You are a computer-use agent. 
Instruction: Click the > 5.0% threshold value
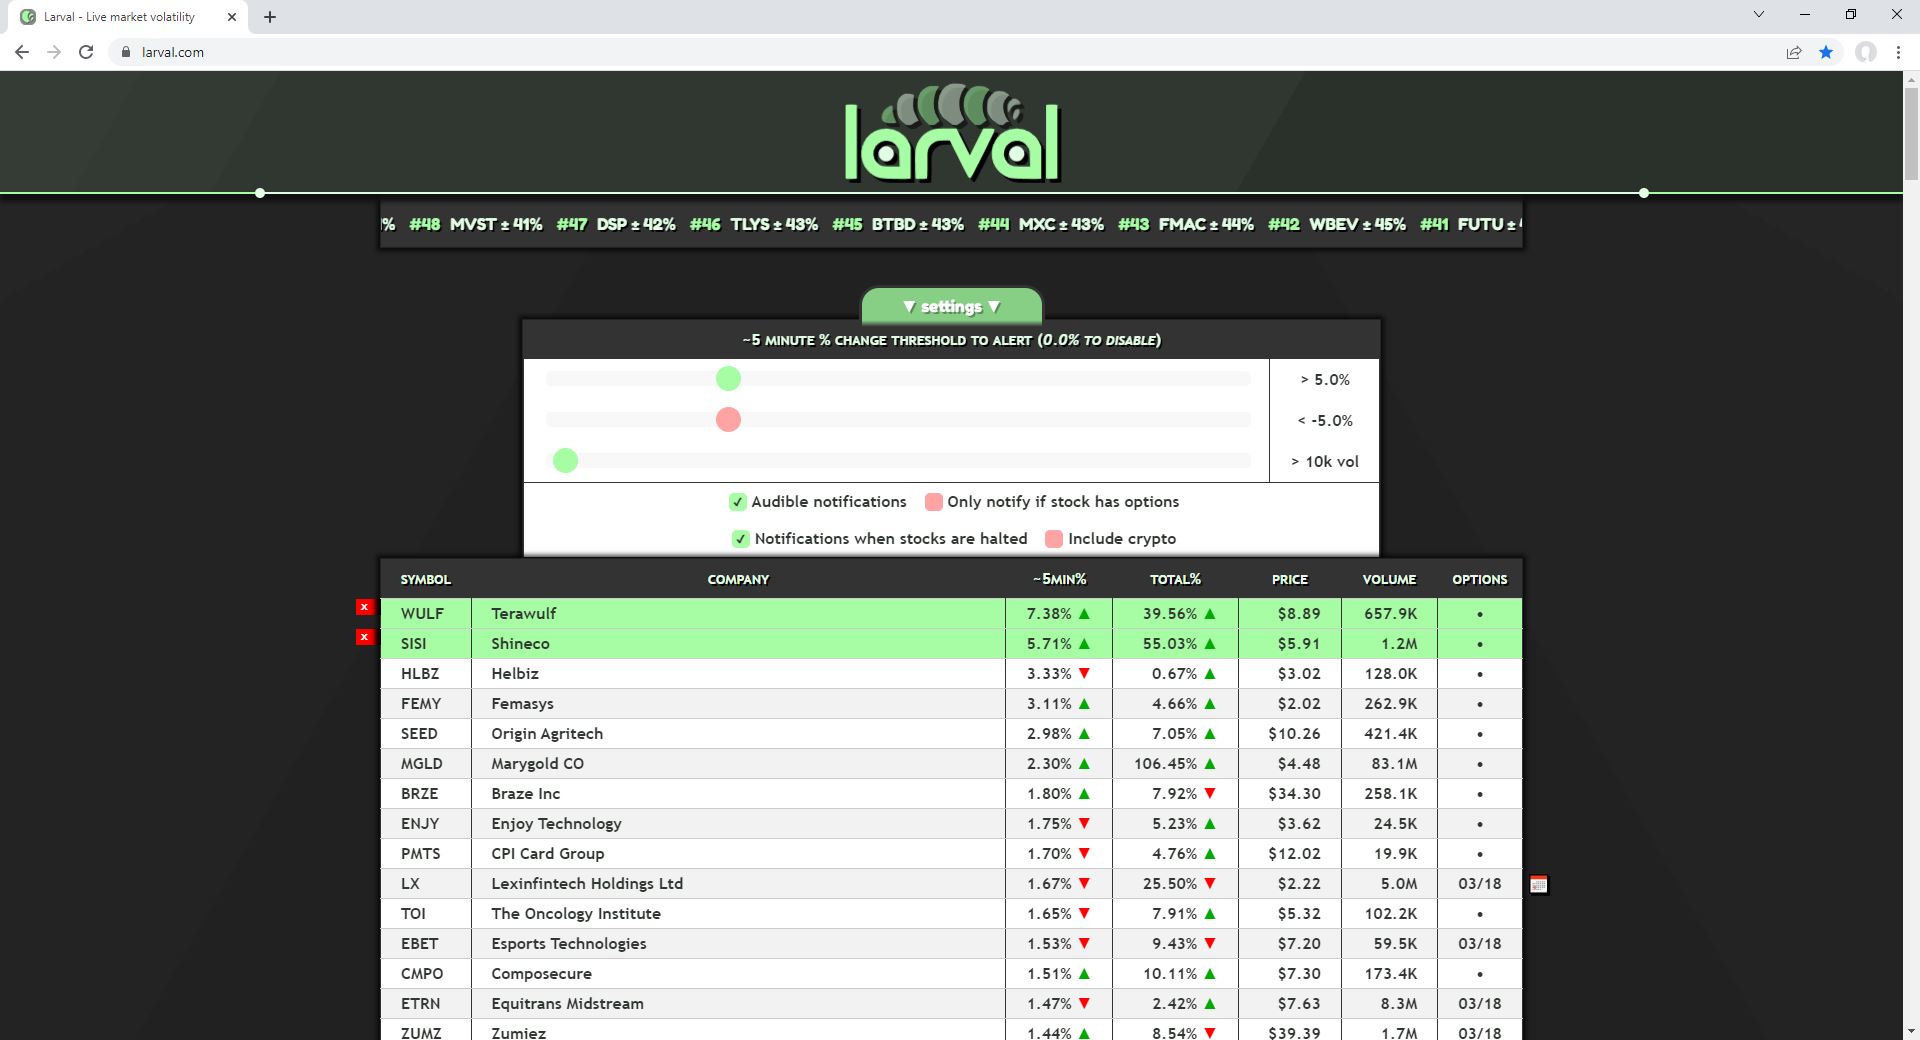1325,380
